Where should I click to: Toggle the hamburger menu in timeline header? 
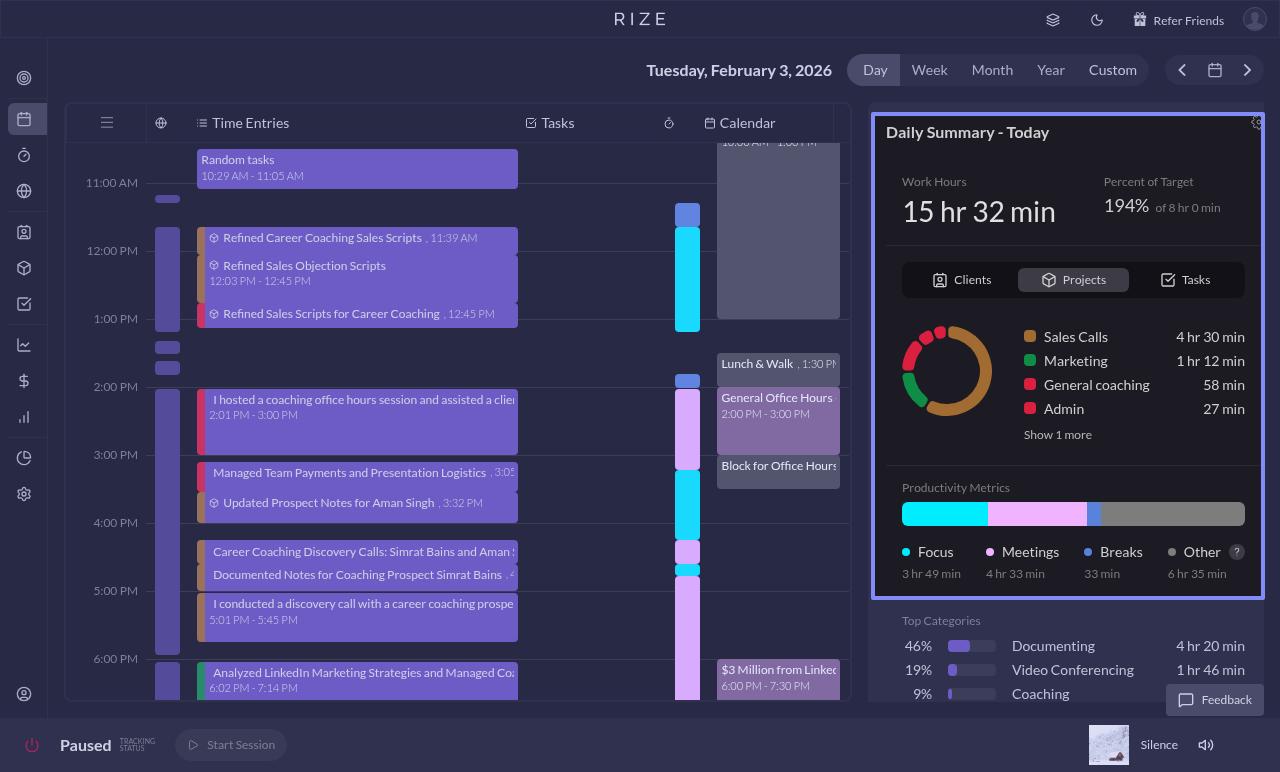[107, 123]
